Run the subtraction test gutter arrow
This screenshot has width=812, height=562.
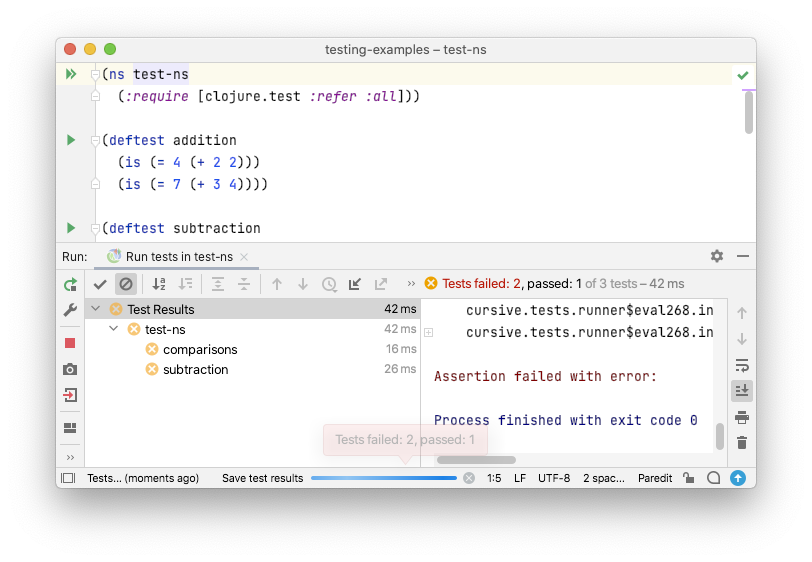pyautogui.click(x=71, y=228)
